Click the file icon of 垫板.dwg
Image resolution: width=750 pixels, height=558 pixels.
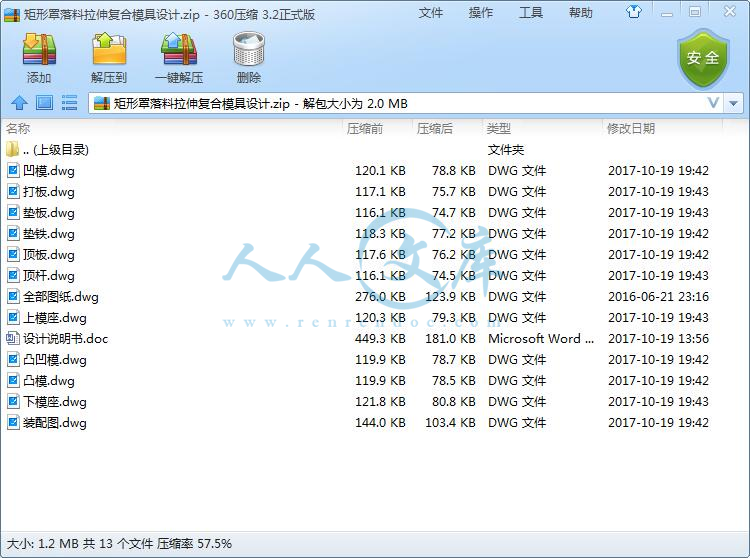(13, 213)
